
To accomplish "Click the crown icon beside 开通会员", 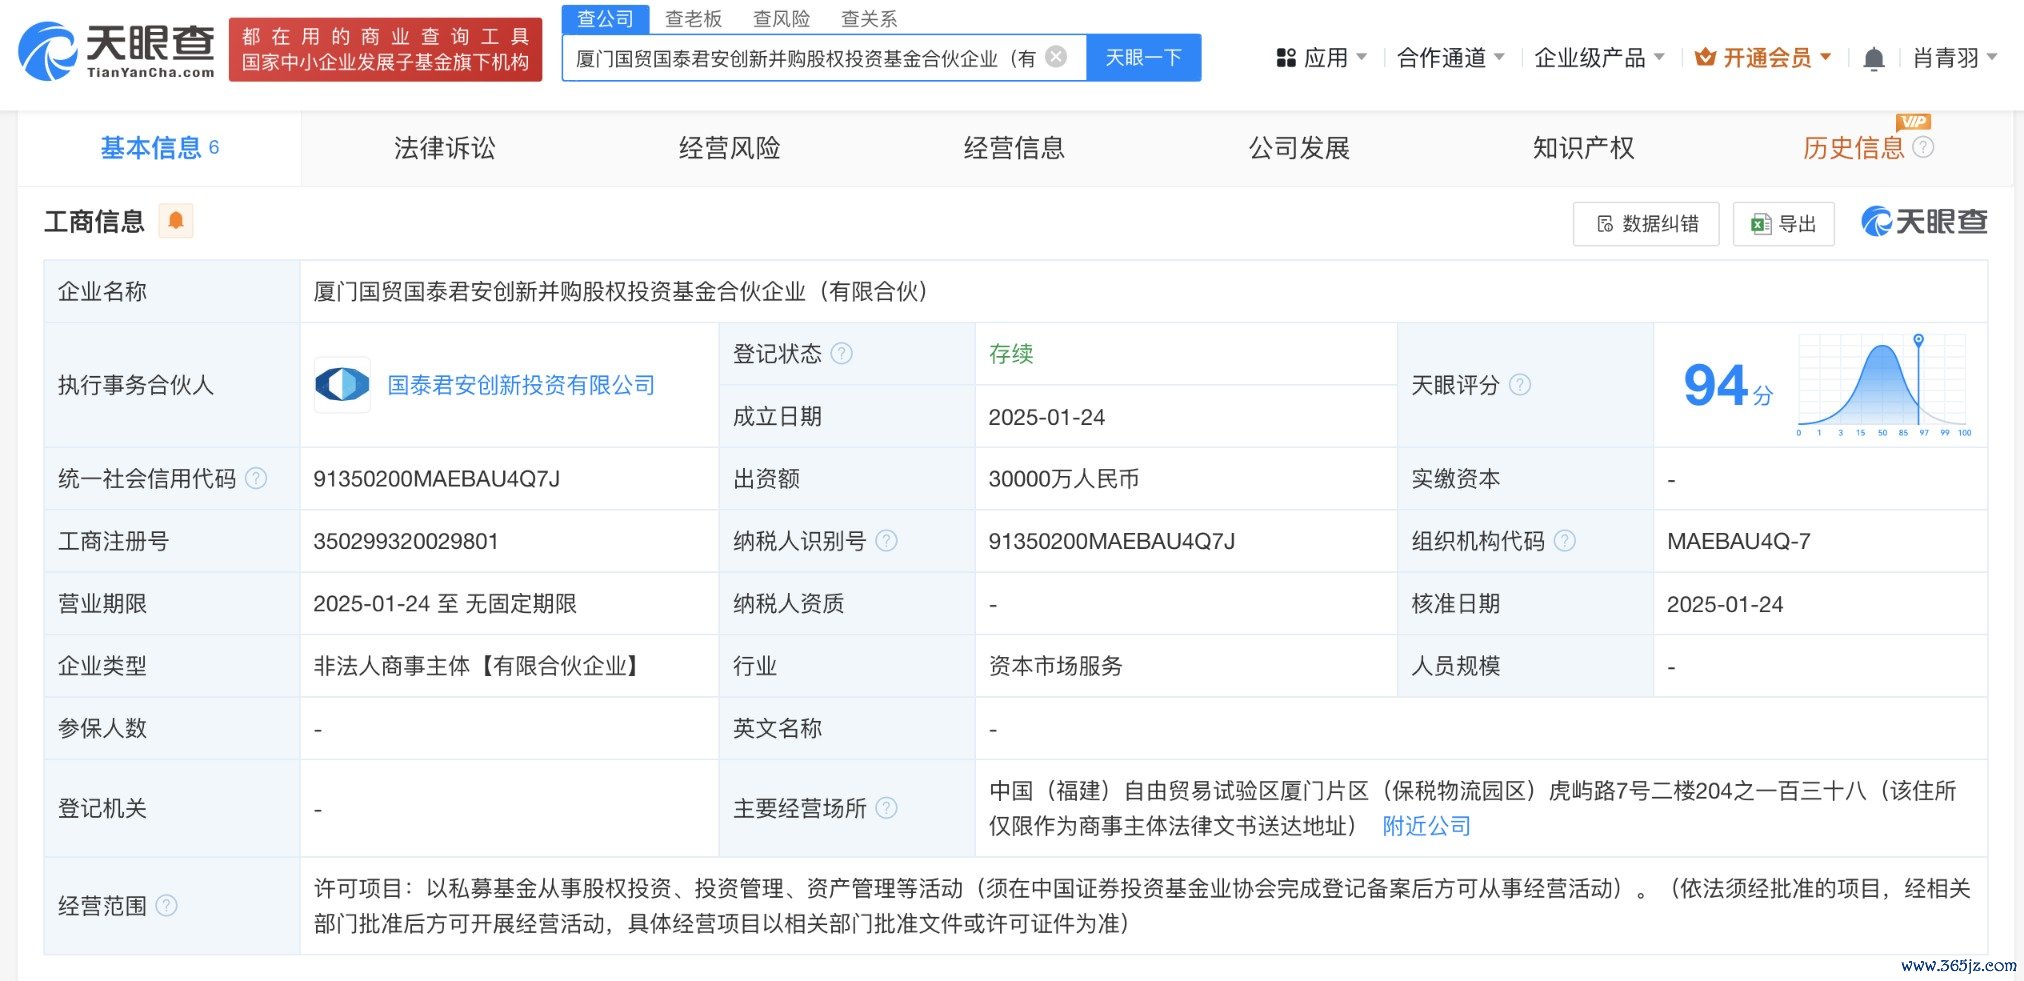I will coord(1705,58).
